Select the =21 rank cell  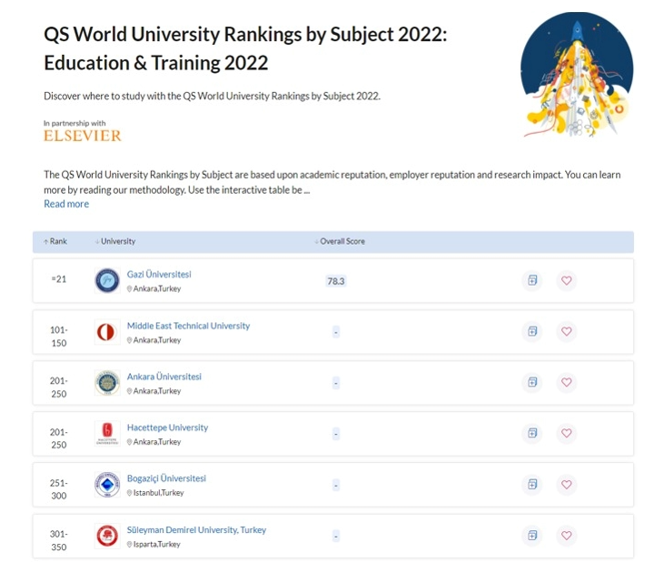point(59,279)
